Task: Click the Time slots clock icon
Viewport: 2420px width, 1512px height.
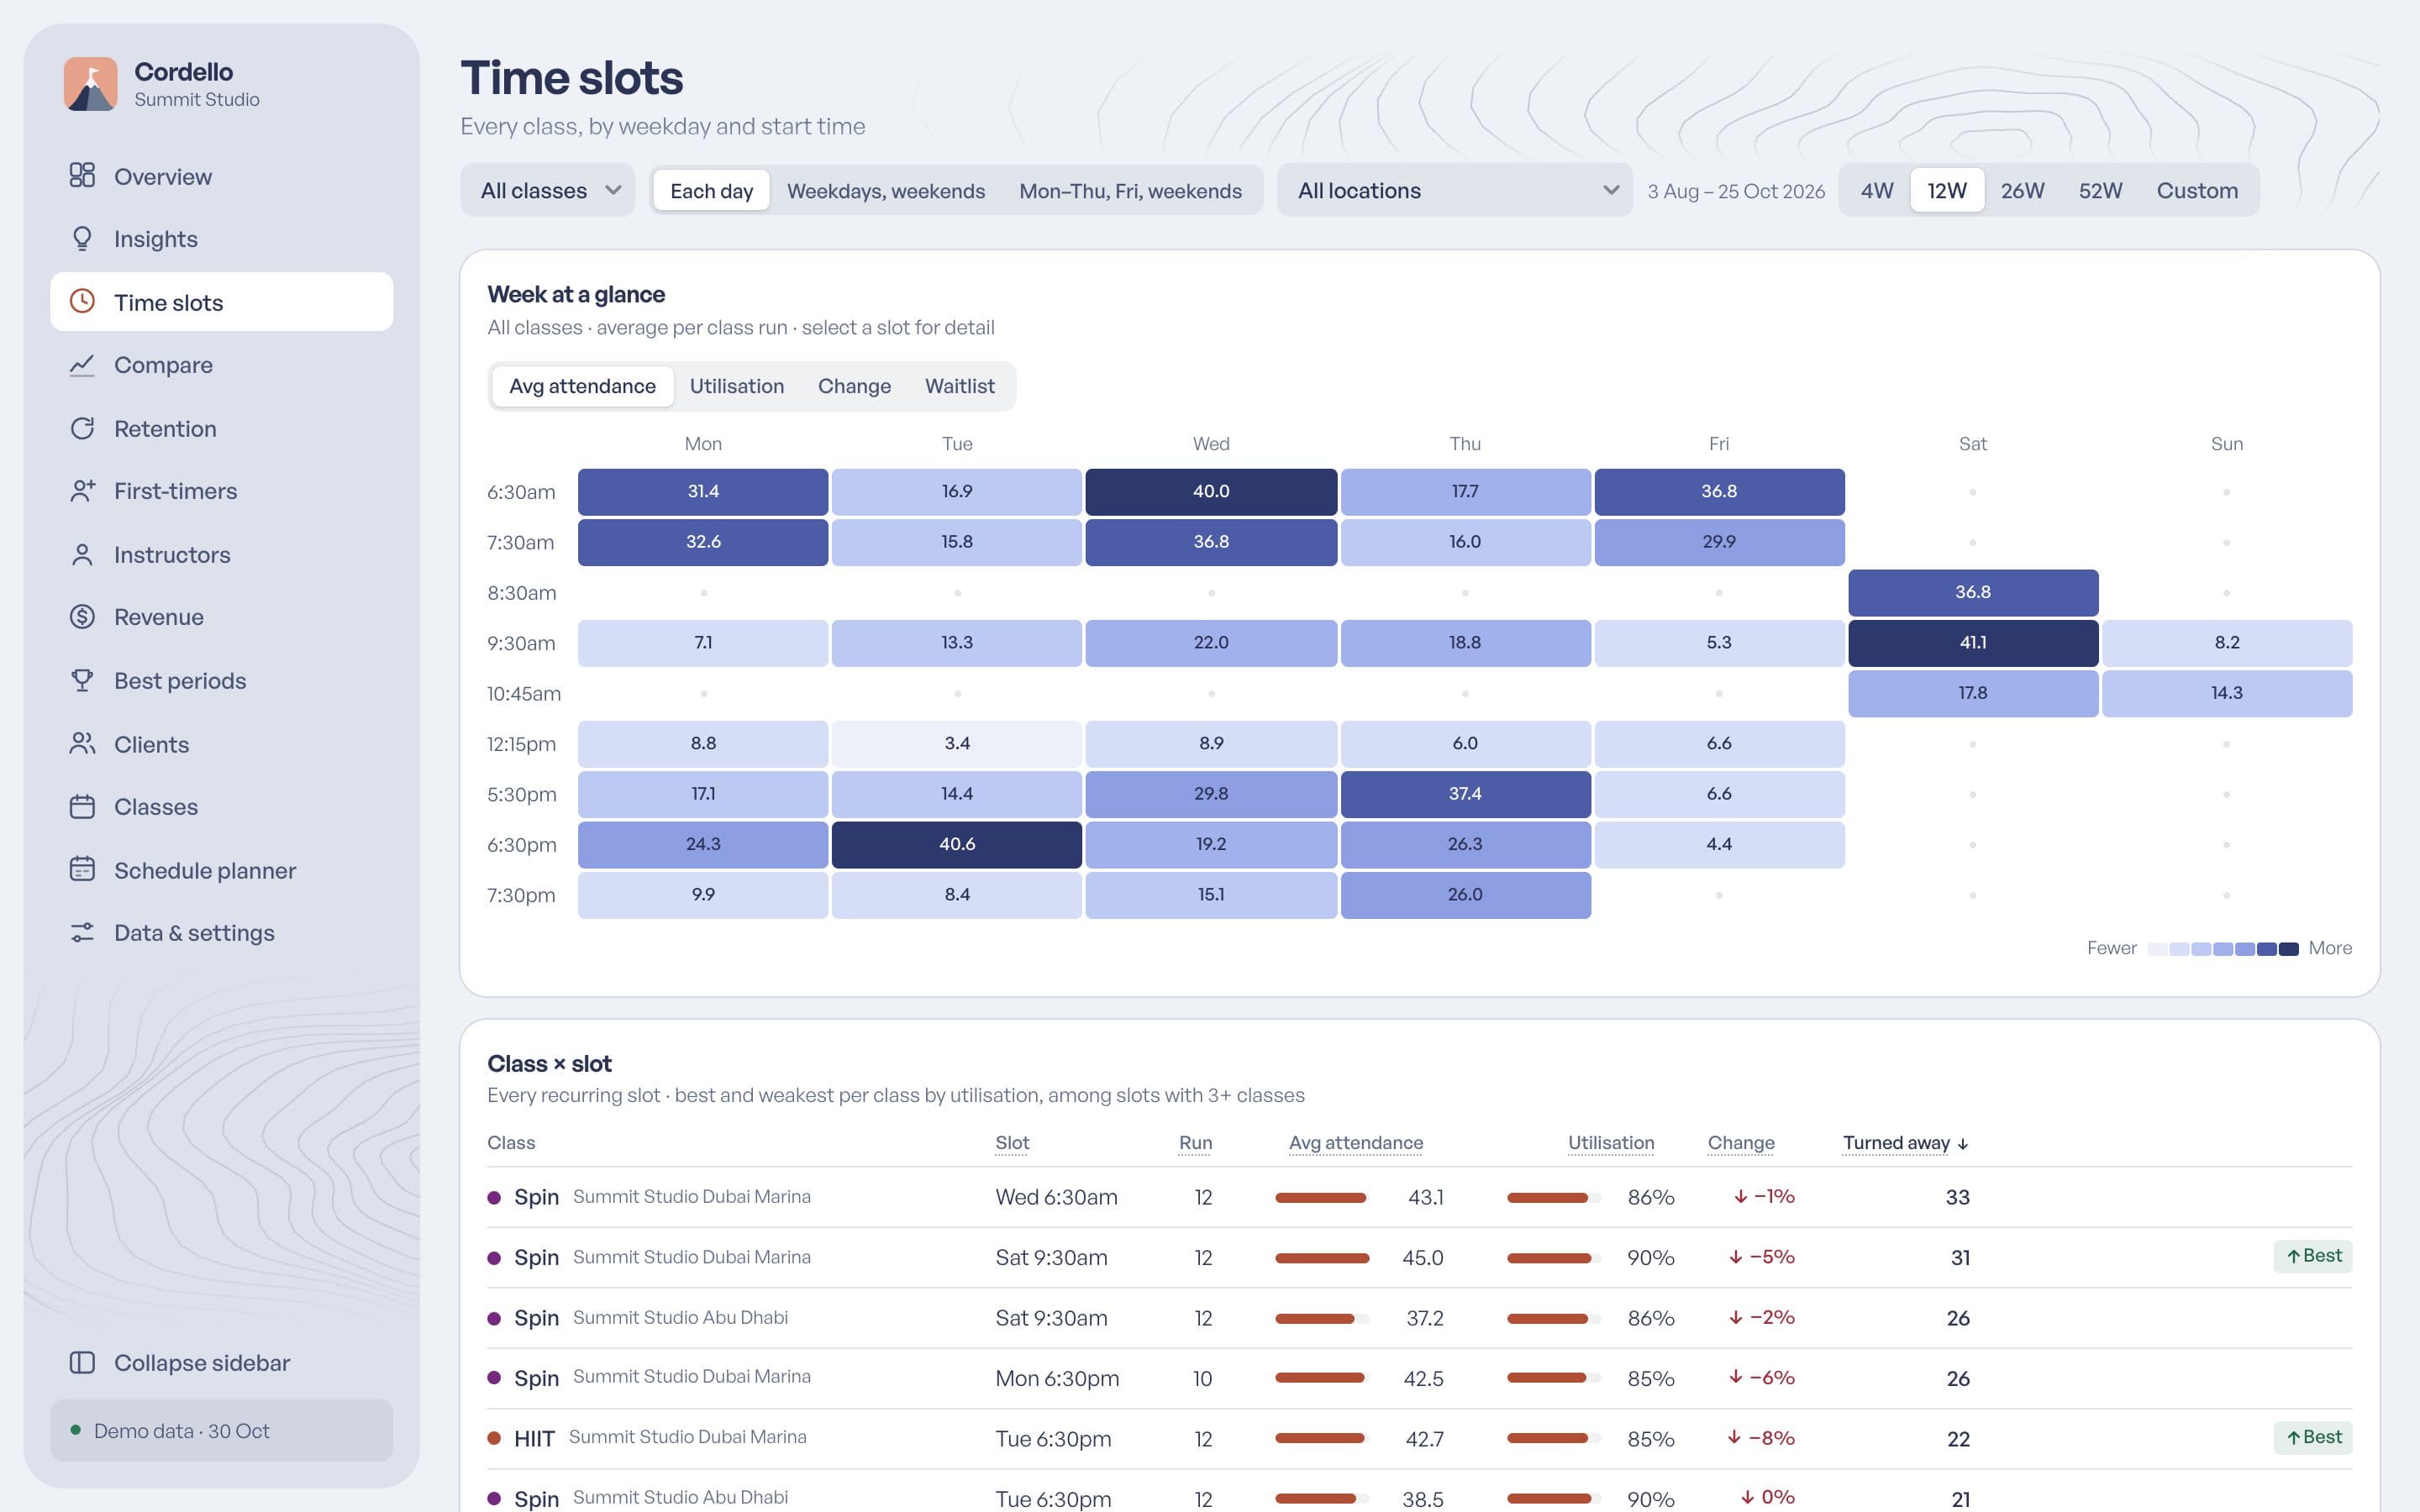Action: tap(82, 302)
